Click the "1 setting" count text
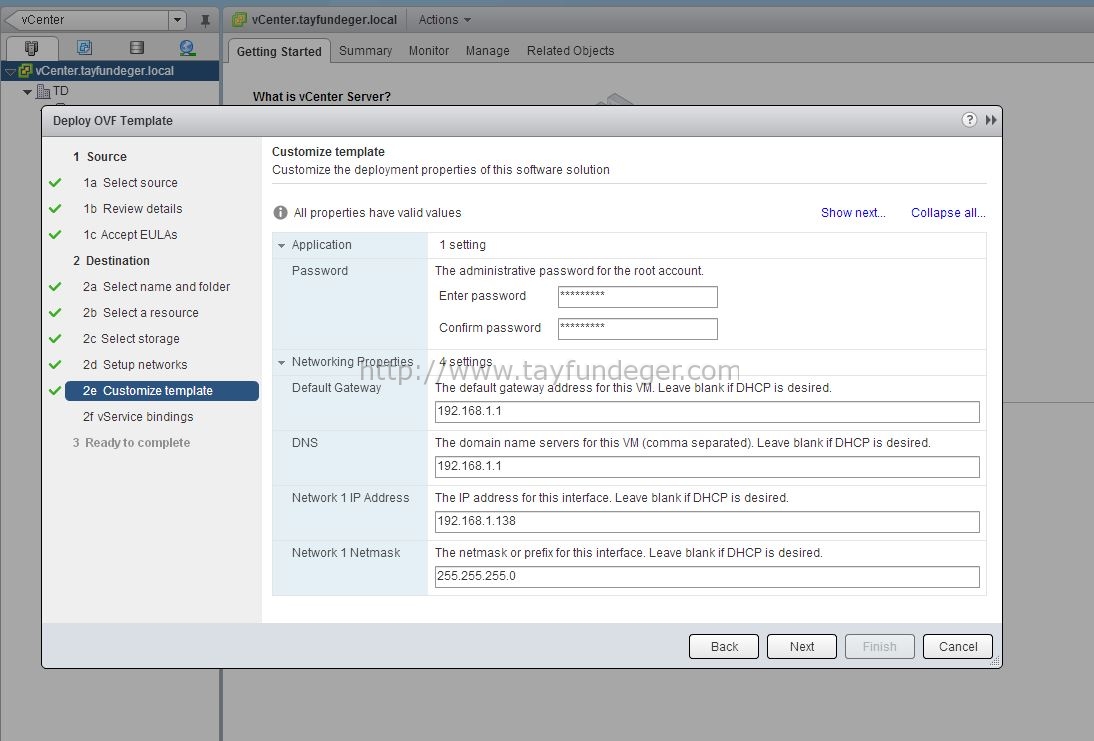 [x=463, y=245]
